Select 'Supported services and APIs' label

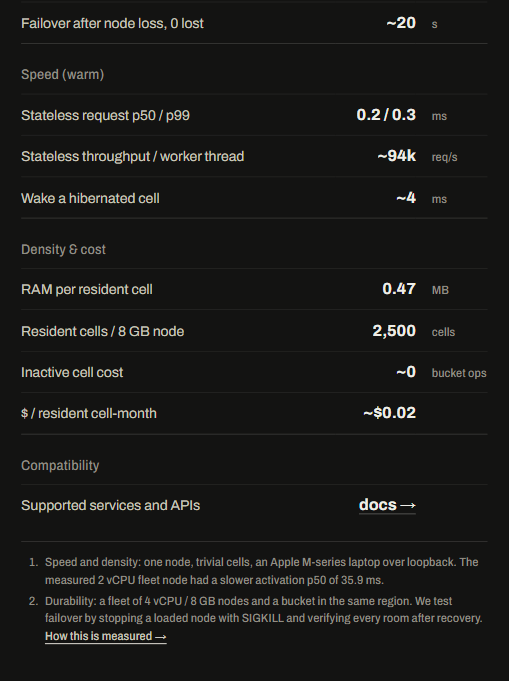click(x=110, y=506)
